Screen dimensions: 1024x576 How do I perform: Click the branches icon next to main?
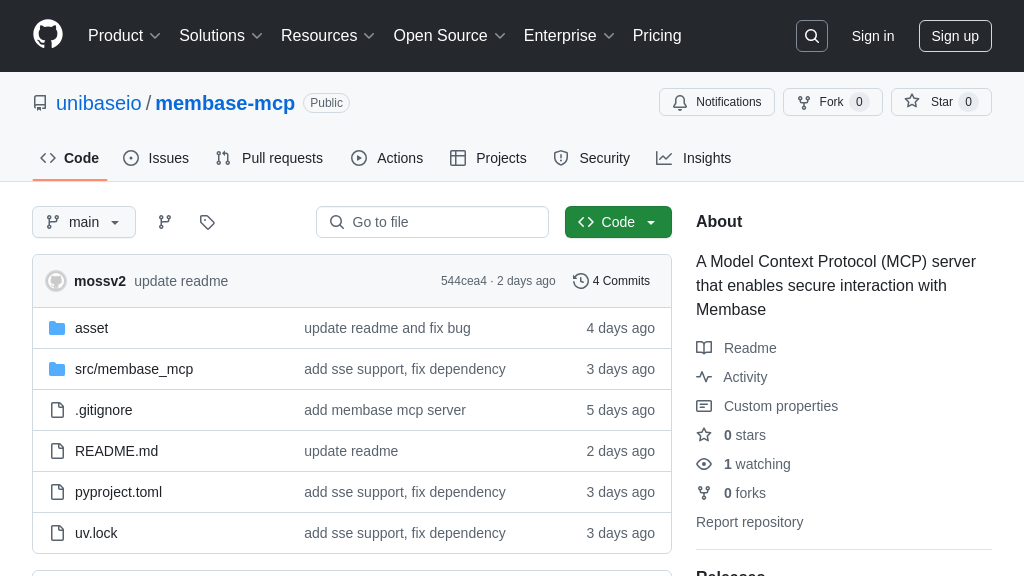[165, 222]
